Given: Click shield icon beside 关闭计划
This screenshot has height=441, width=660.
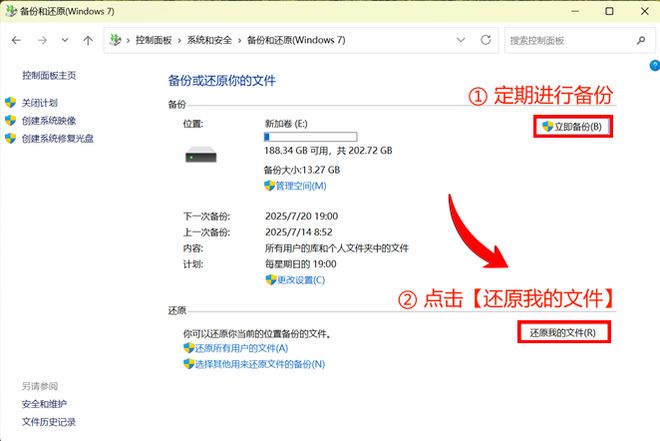Looking at the screenshot, I should point(11,102).
